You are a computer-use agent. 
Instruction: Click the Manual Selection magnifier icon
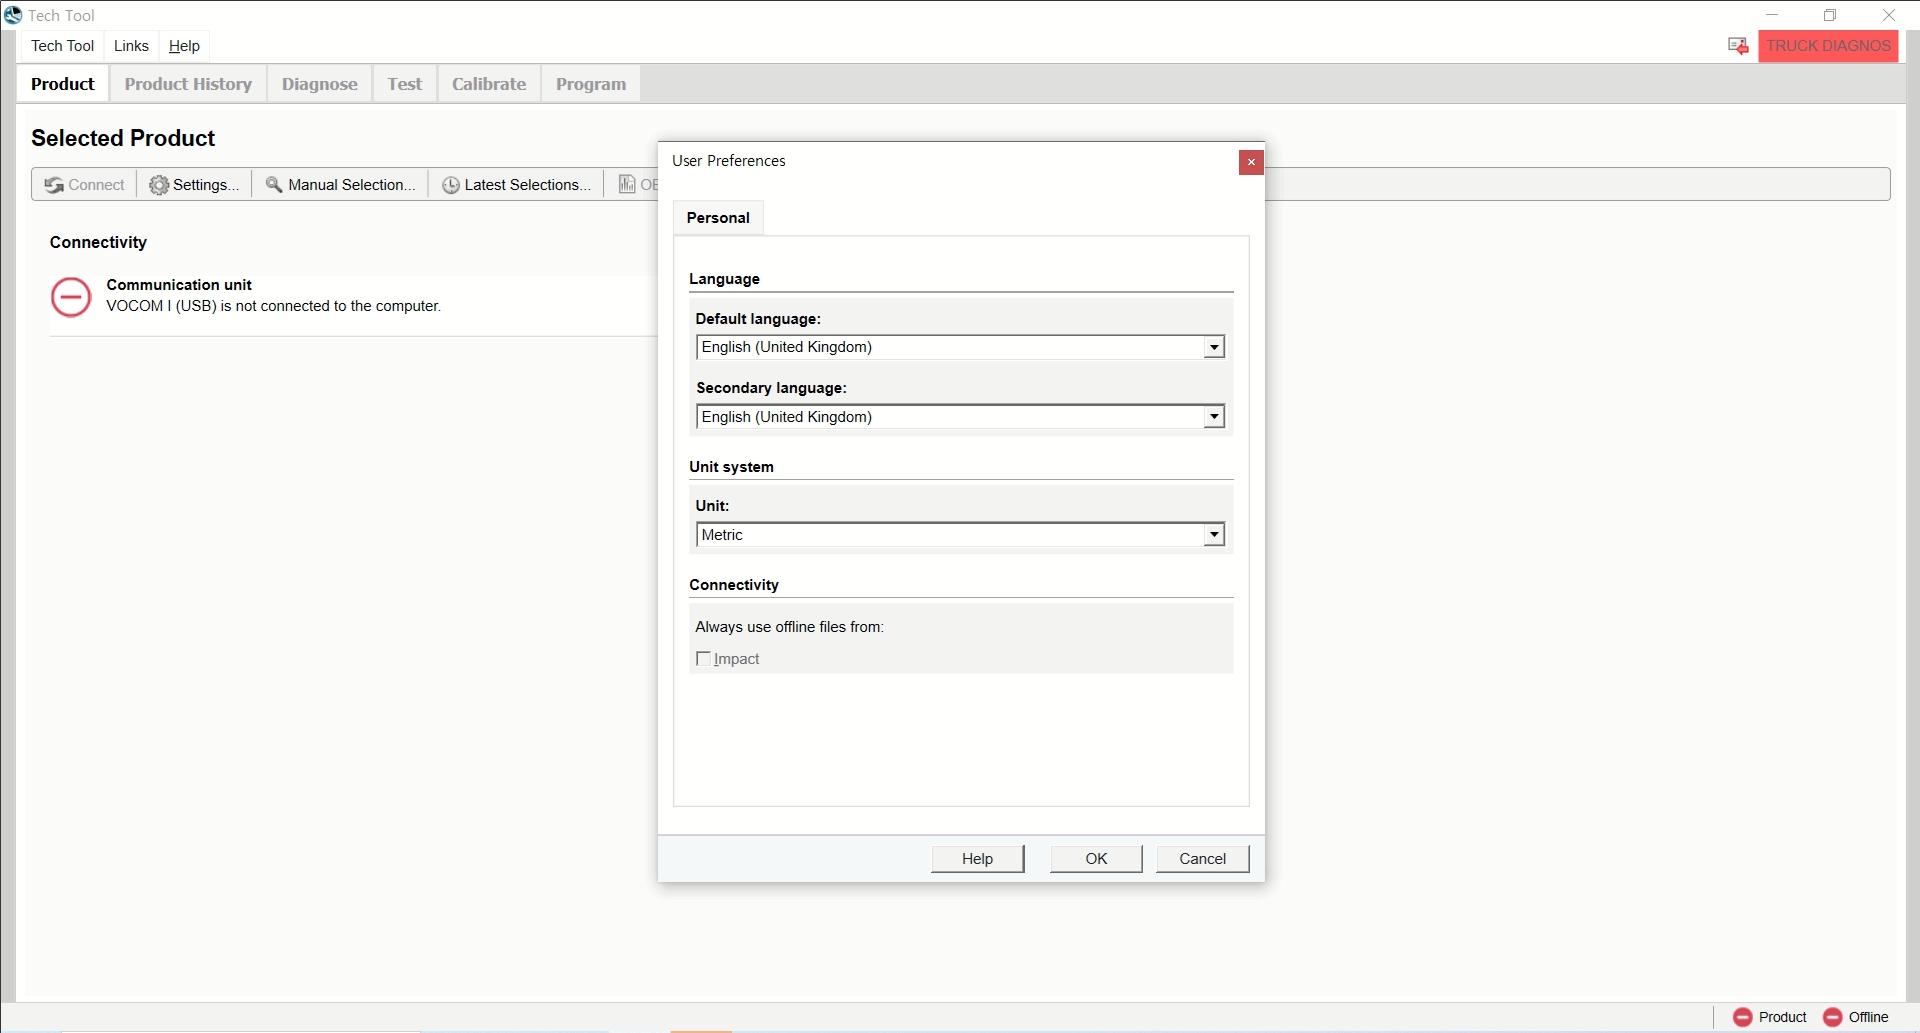273,185
